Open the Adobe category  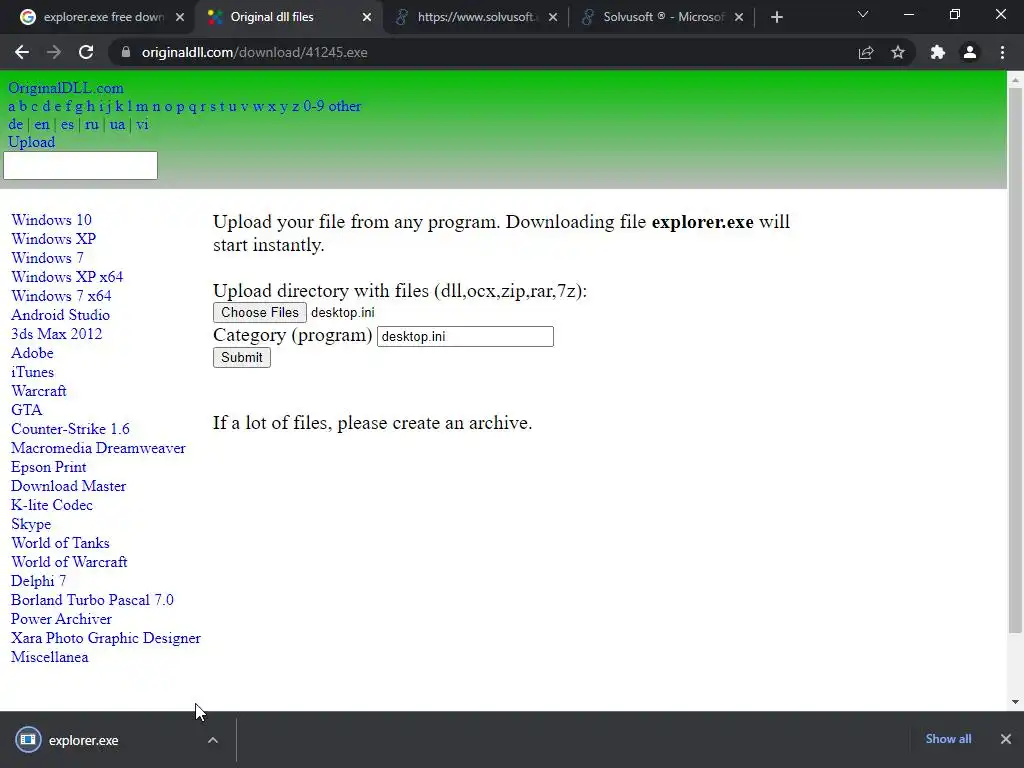pos(32,353)
